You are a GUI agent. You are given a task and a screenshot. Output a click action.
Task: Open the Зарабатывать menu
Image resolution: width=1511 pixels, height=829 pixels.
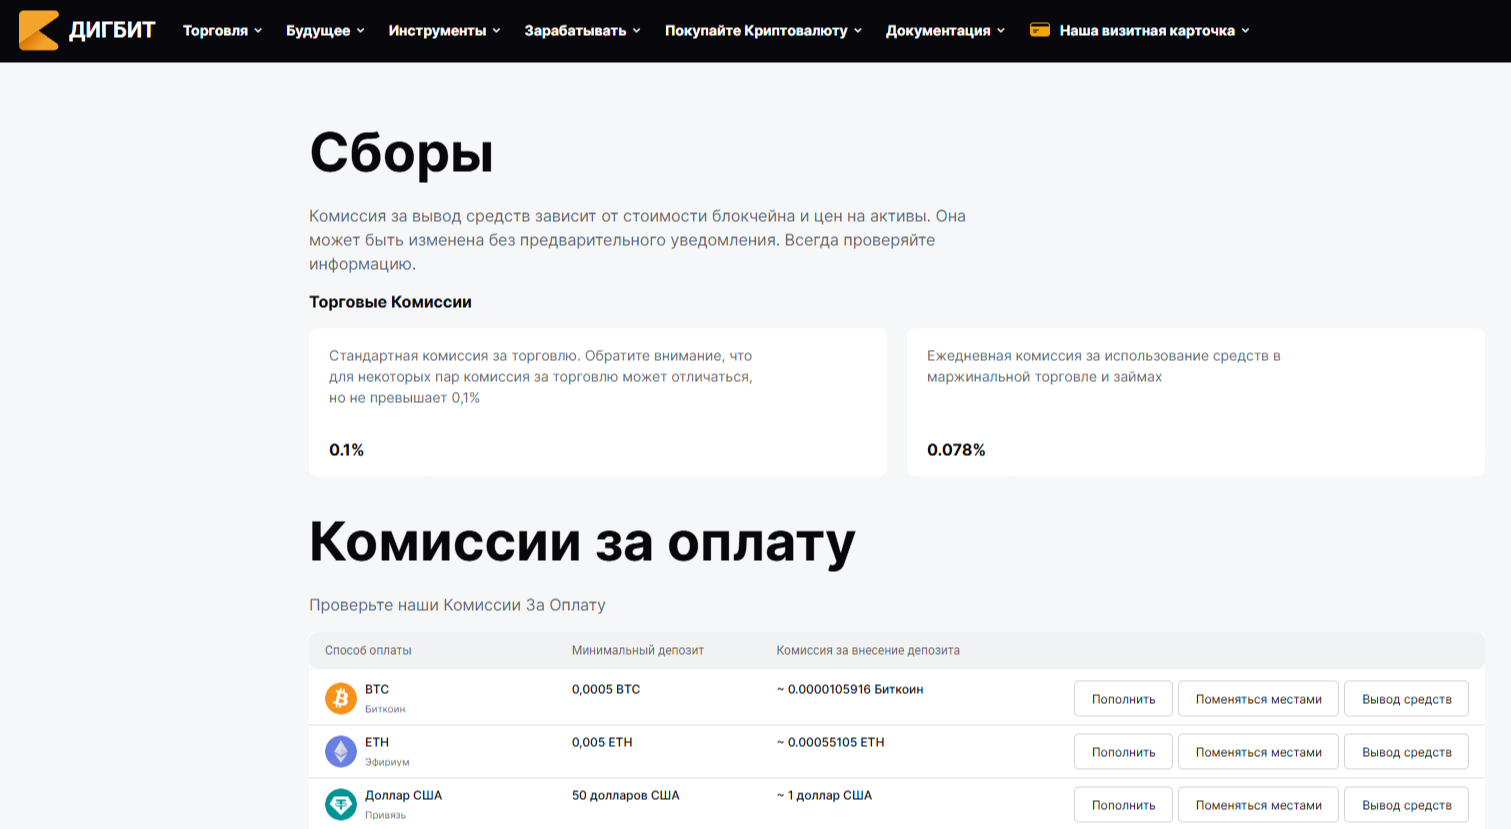[x=582, y=31]
